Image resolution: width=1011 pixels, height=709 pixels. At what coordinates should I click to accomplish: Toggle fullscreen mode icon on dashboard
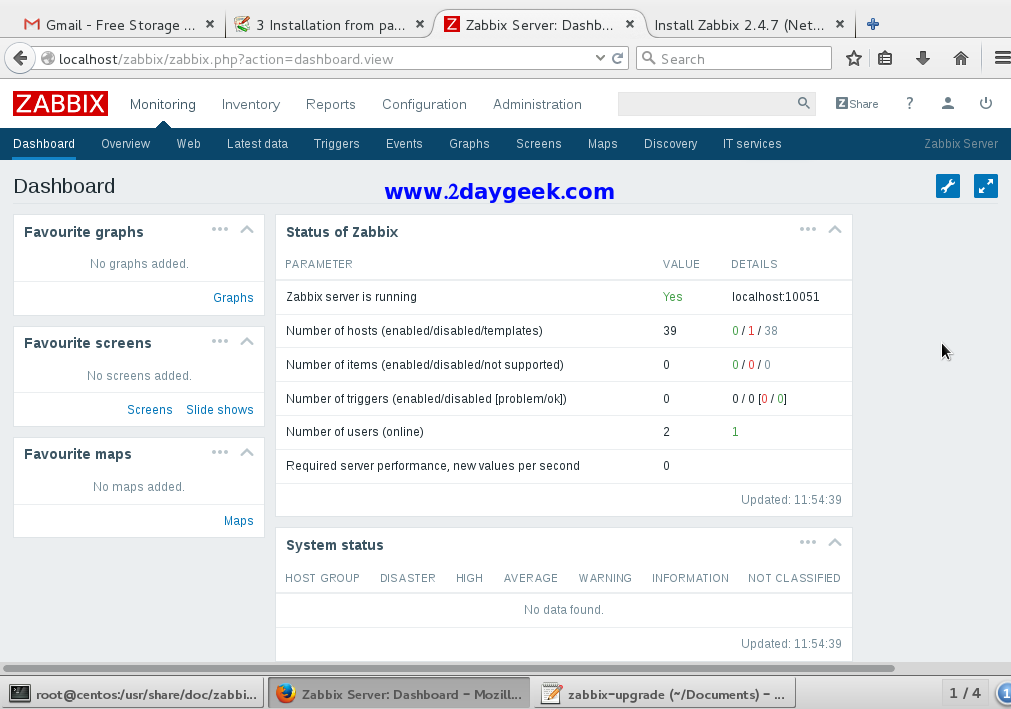click(x=986, y=186)
